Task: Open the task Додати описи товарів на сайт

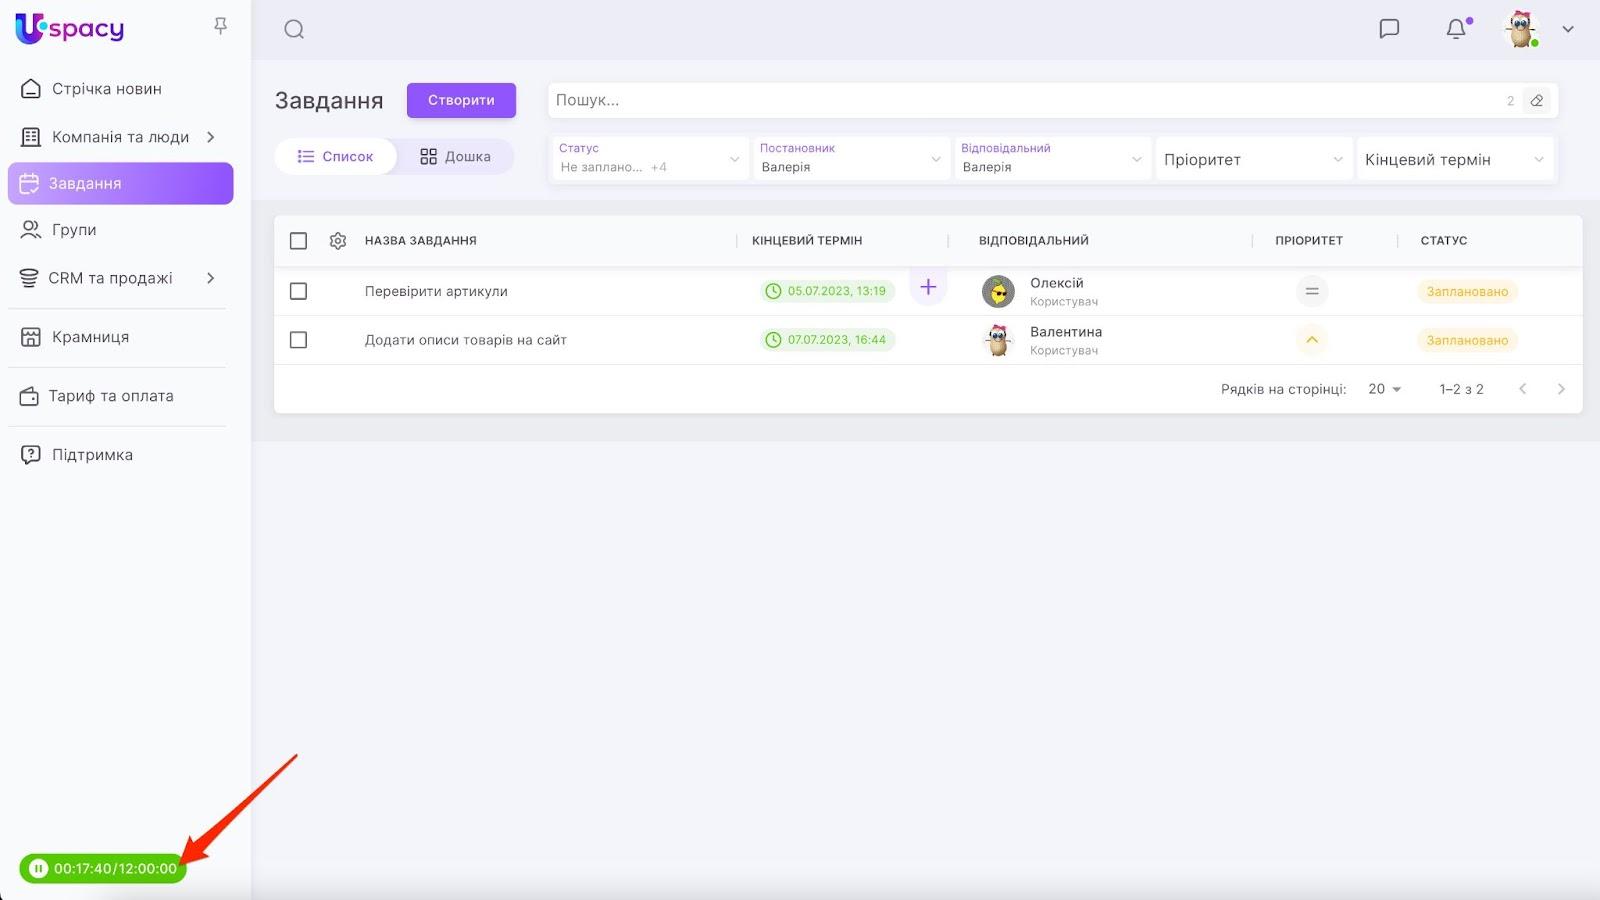Action: pos(466,340)
